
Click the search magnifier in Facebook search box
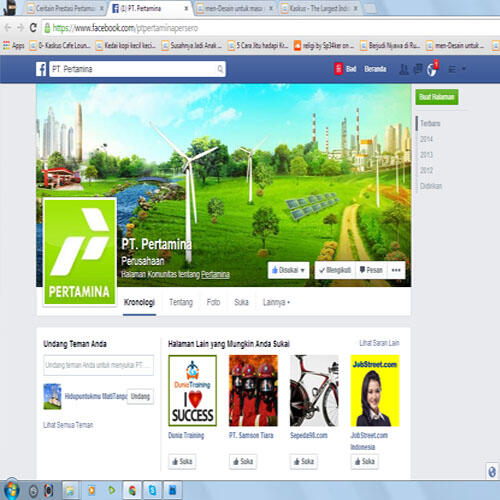pyautogui.click(x=220, y=69)
